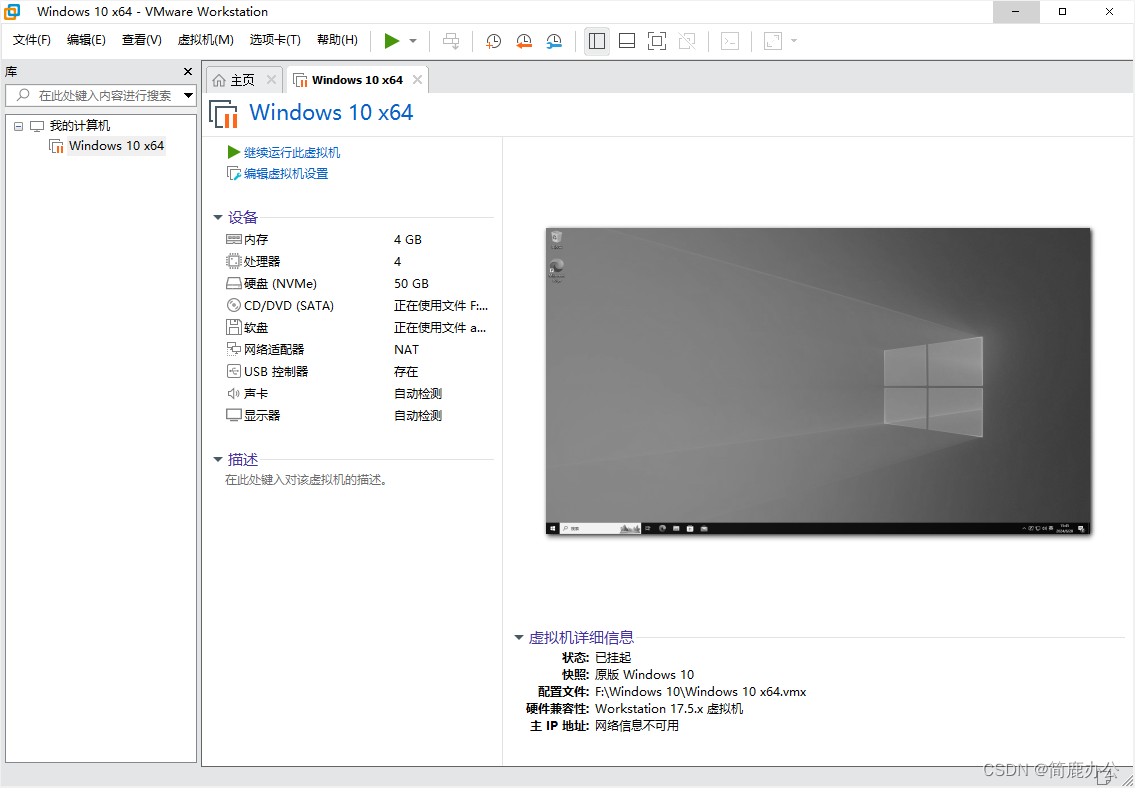1135x788 pixels.
Task: Open the 帮助(H) menu
Action: pos(337,41)
